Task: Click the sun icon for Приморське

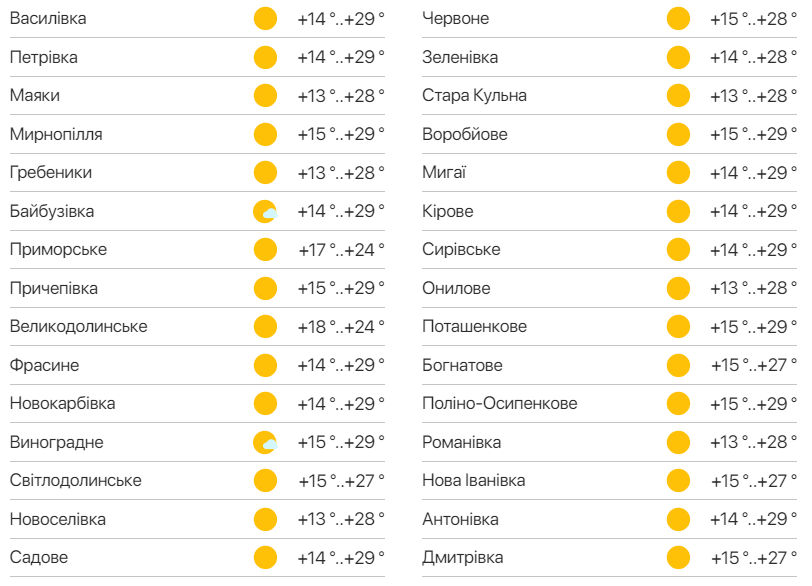Action: point(265,250)
